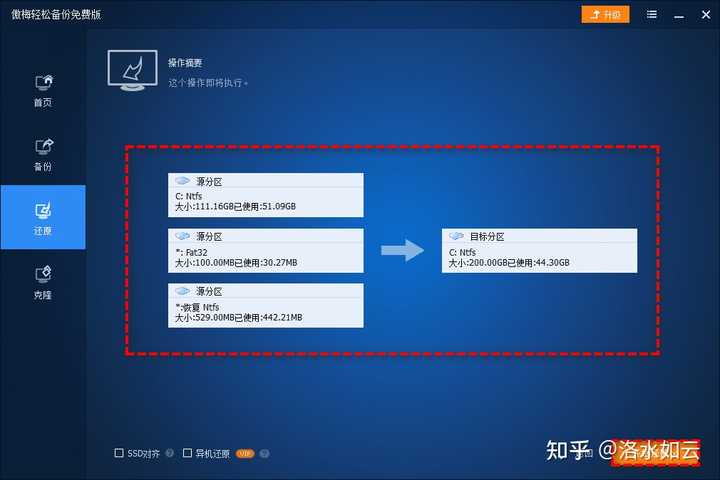The height and width of the screenshot is (480, 720).
Task: Open the hamburger menu in title bar
Action: coord(652,15)
